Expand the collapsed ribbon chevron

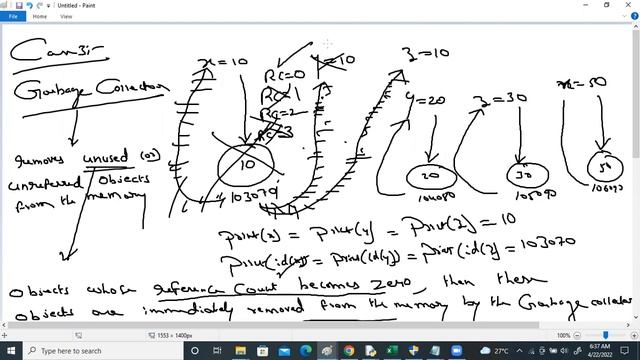[624, 16]
